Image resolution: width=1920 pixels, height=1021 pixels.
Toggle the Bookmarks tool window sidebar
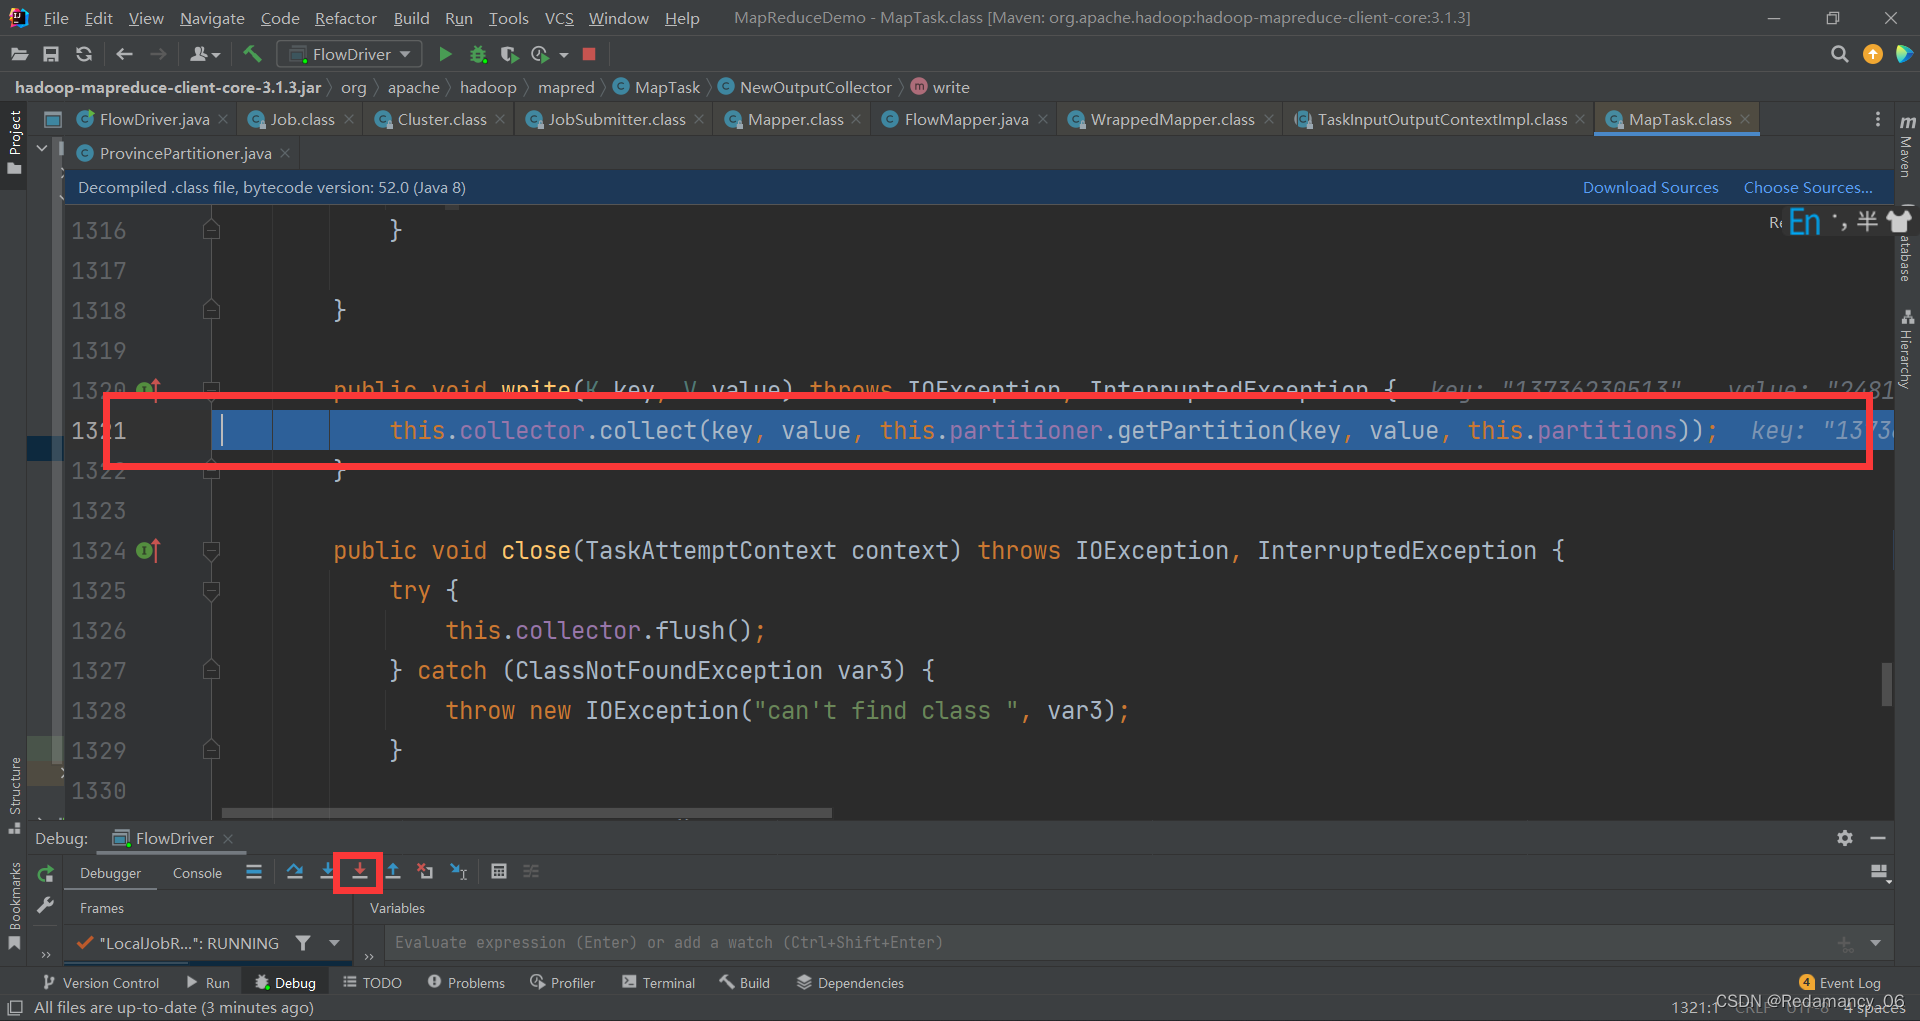click(14, 906)
